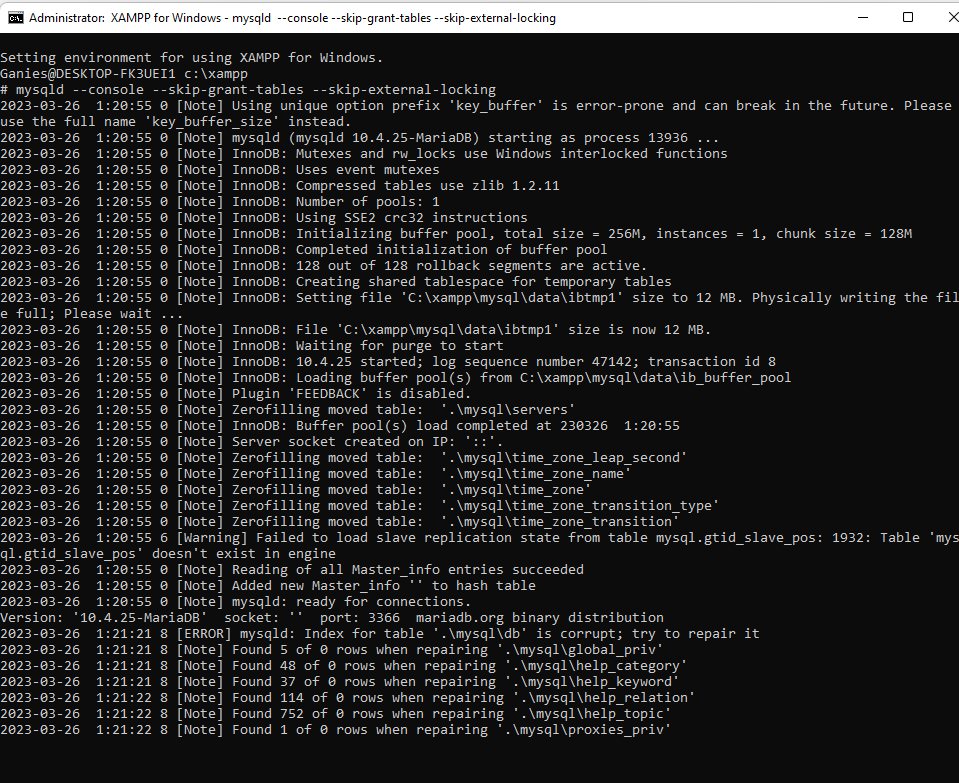This screenshot has width=959, height=783.
Task: Click the line 'Found 114 of 0 rows' for help_relation
Action: click(x=347, y=697)
